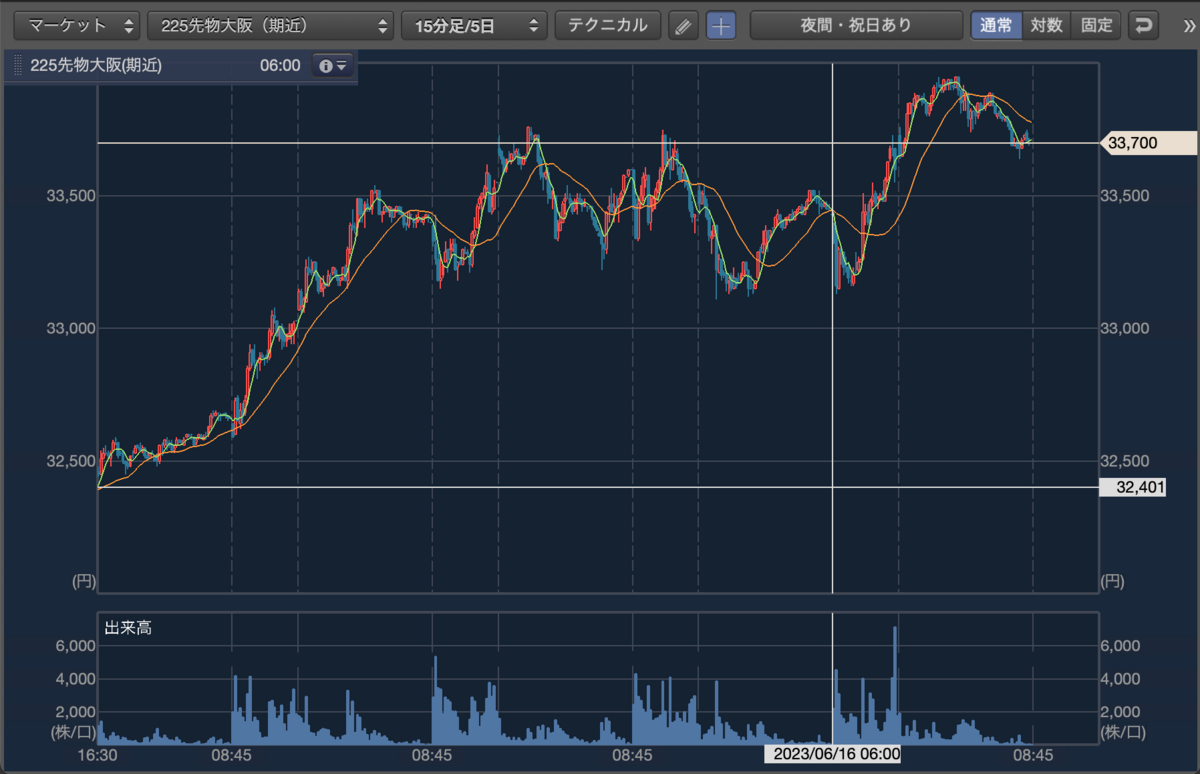Toggle the crosshair cursor tool
This screenshot has height=774, width=1200.
coord(721,26)
